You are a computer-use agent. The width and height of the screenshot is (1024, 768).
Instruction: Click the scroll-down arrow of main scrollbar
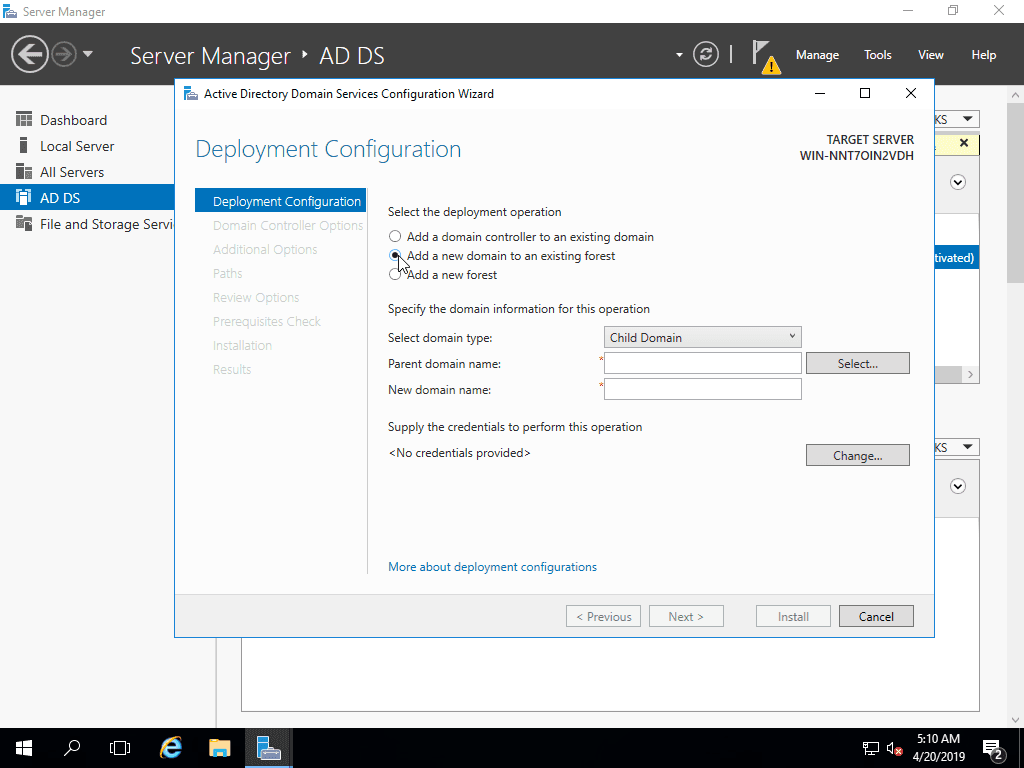point(1015,720)
